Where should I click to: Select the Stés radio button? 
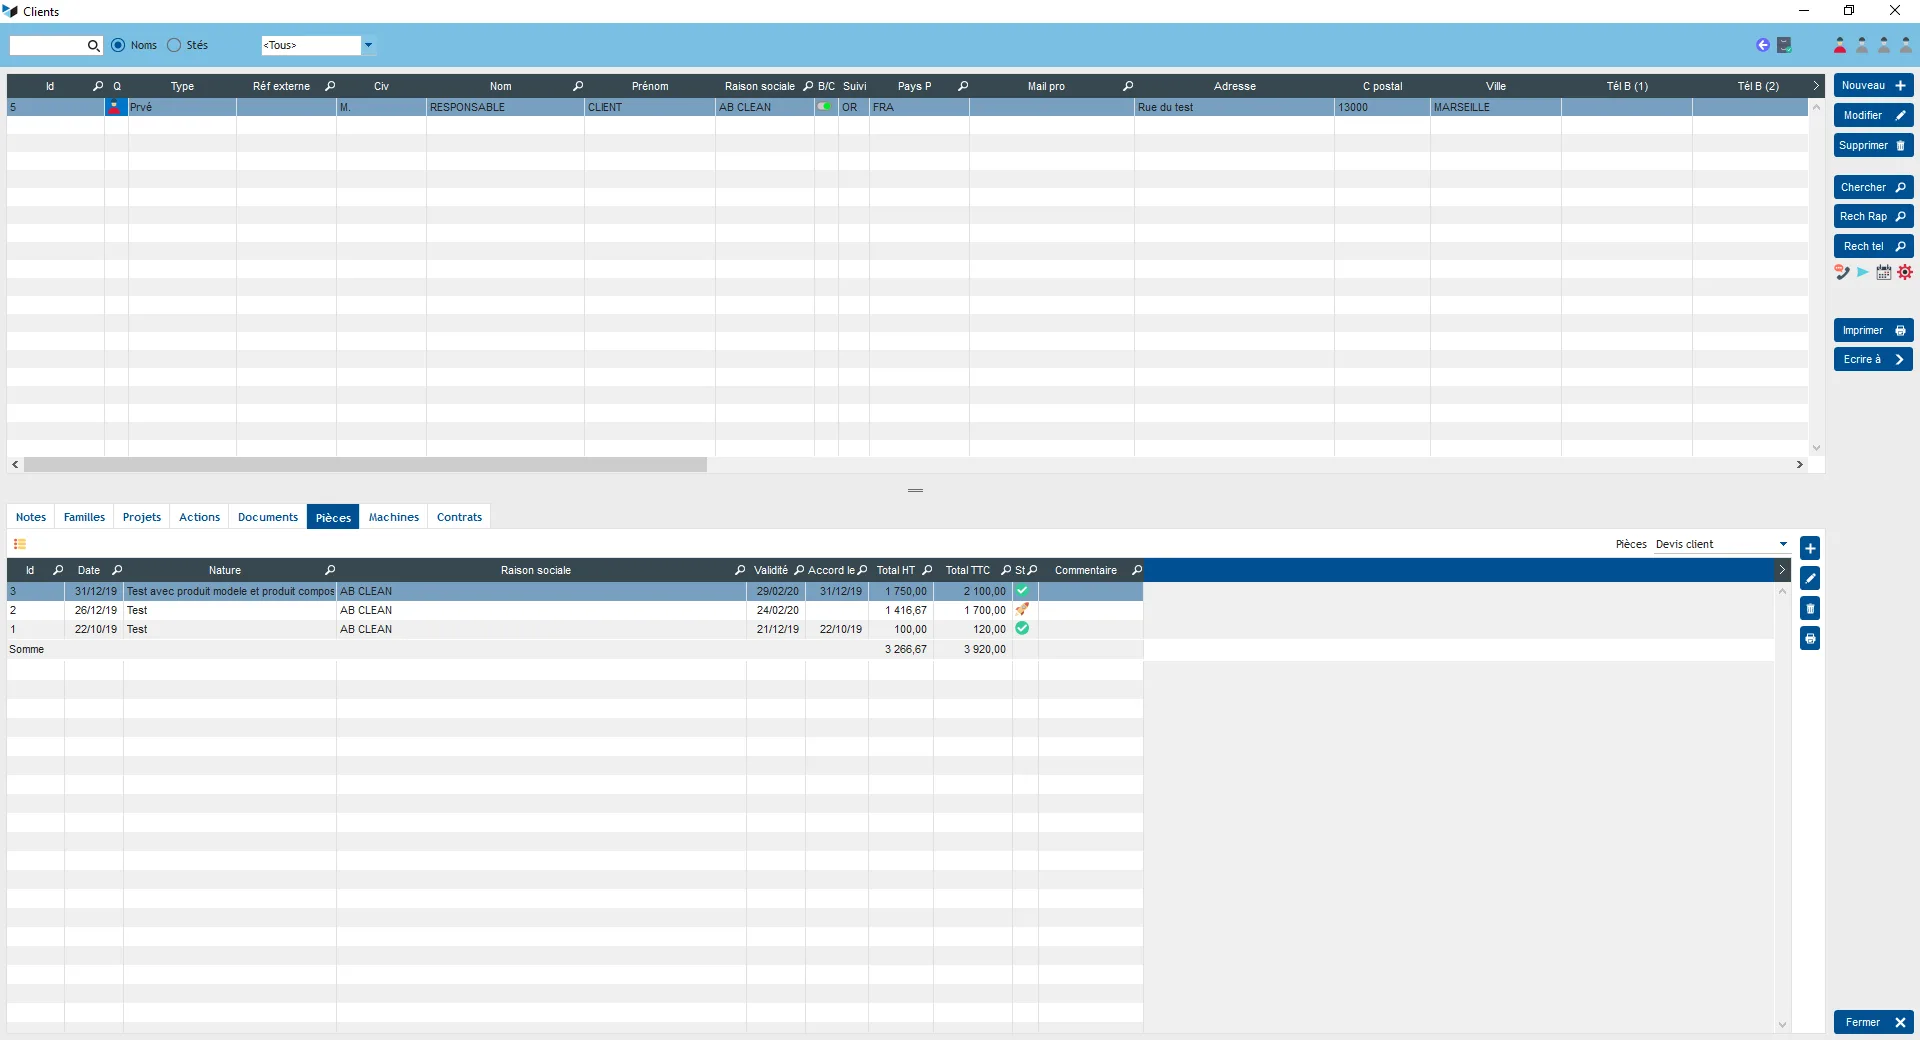coord(174,45)
